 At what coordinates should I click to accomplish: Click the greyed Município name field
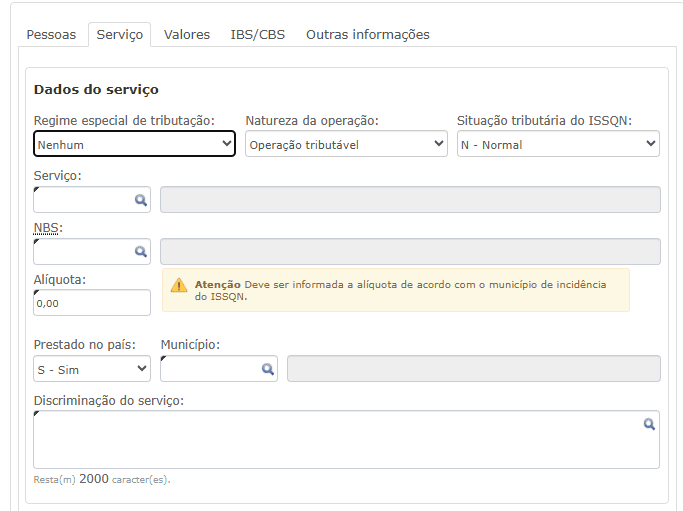[474, 369]
